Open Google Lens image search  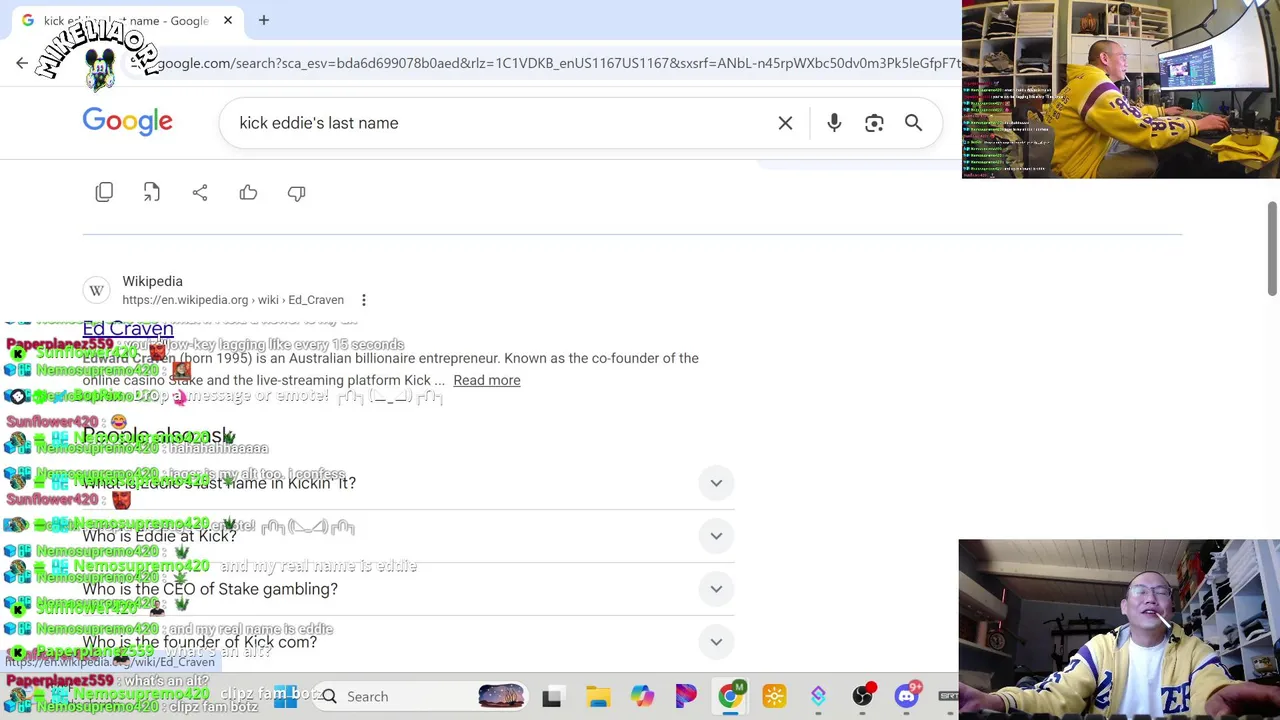point(874,123)
